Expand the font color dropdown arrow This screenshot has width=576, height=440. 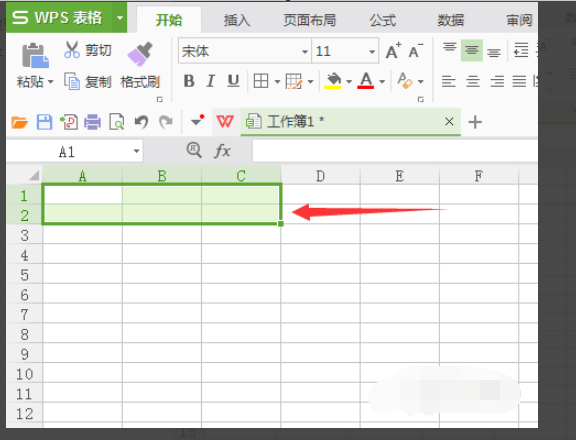382,82
